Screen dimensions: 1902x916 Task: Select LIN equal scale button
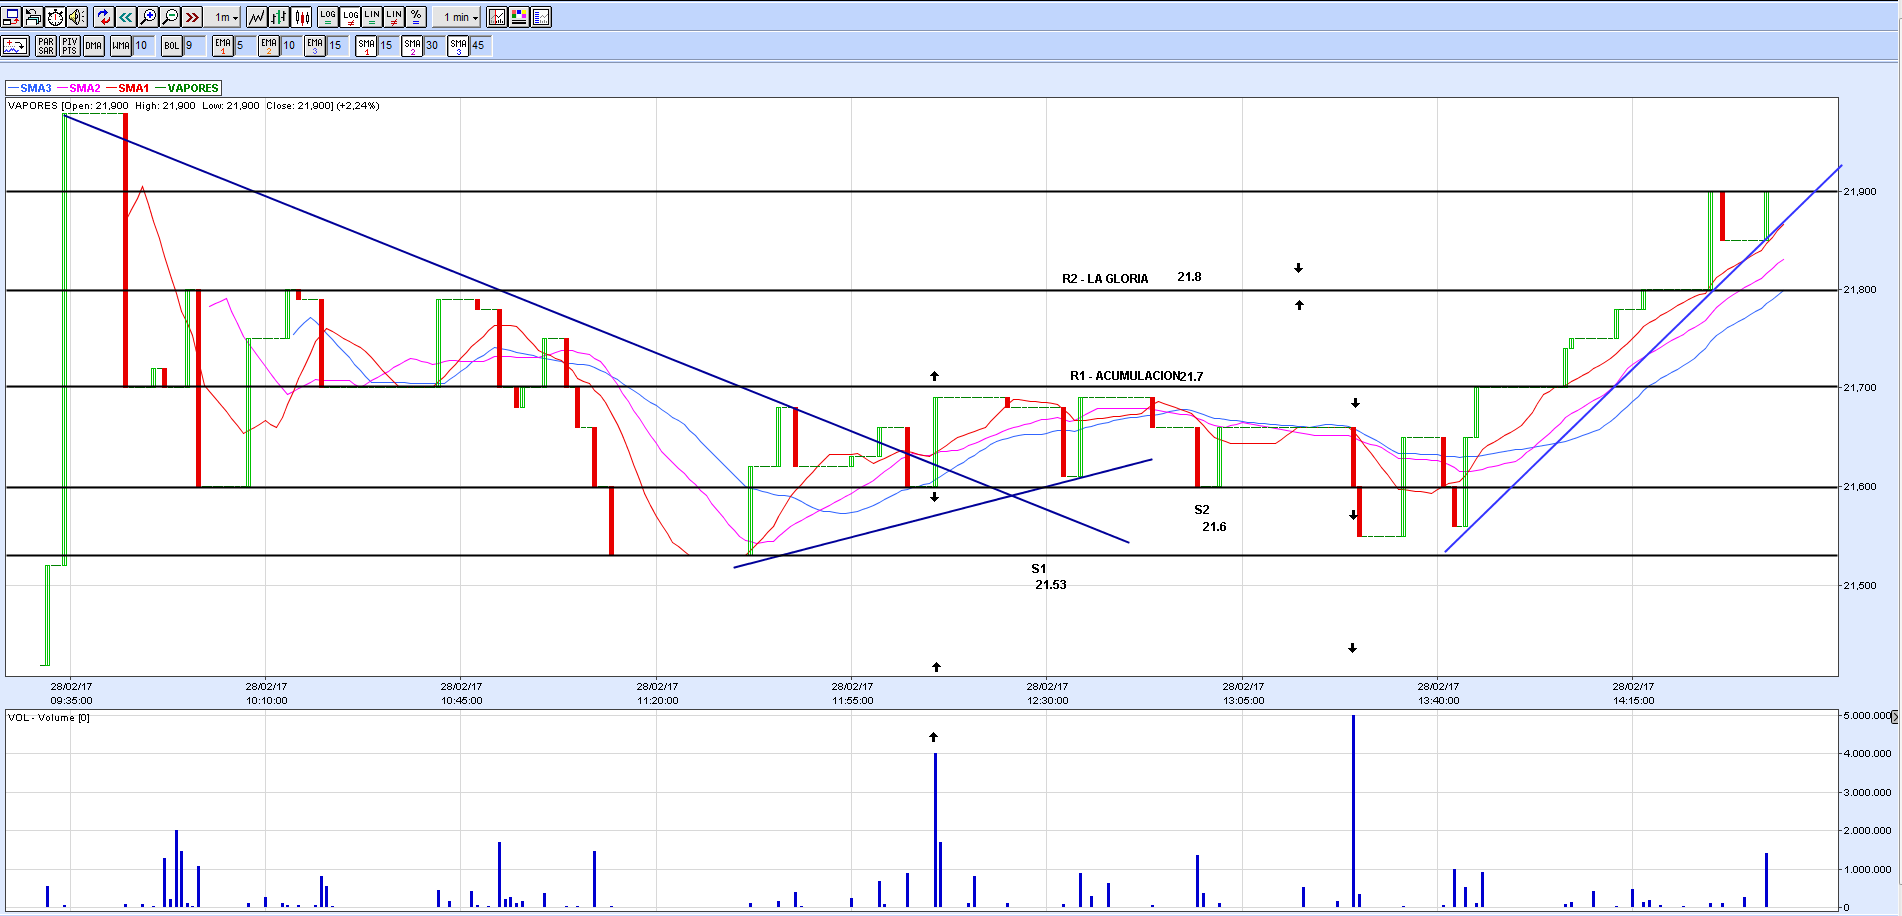[372, 17]
